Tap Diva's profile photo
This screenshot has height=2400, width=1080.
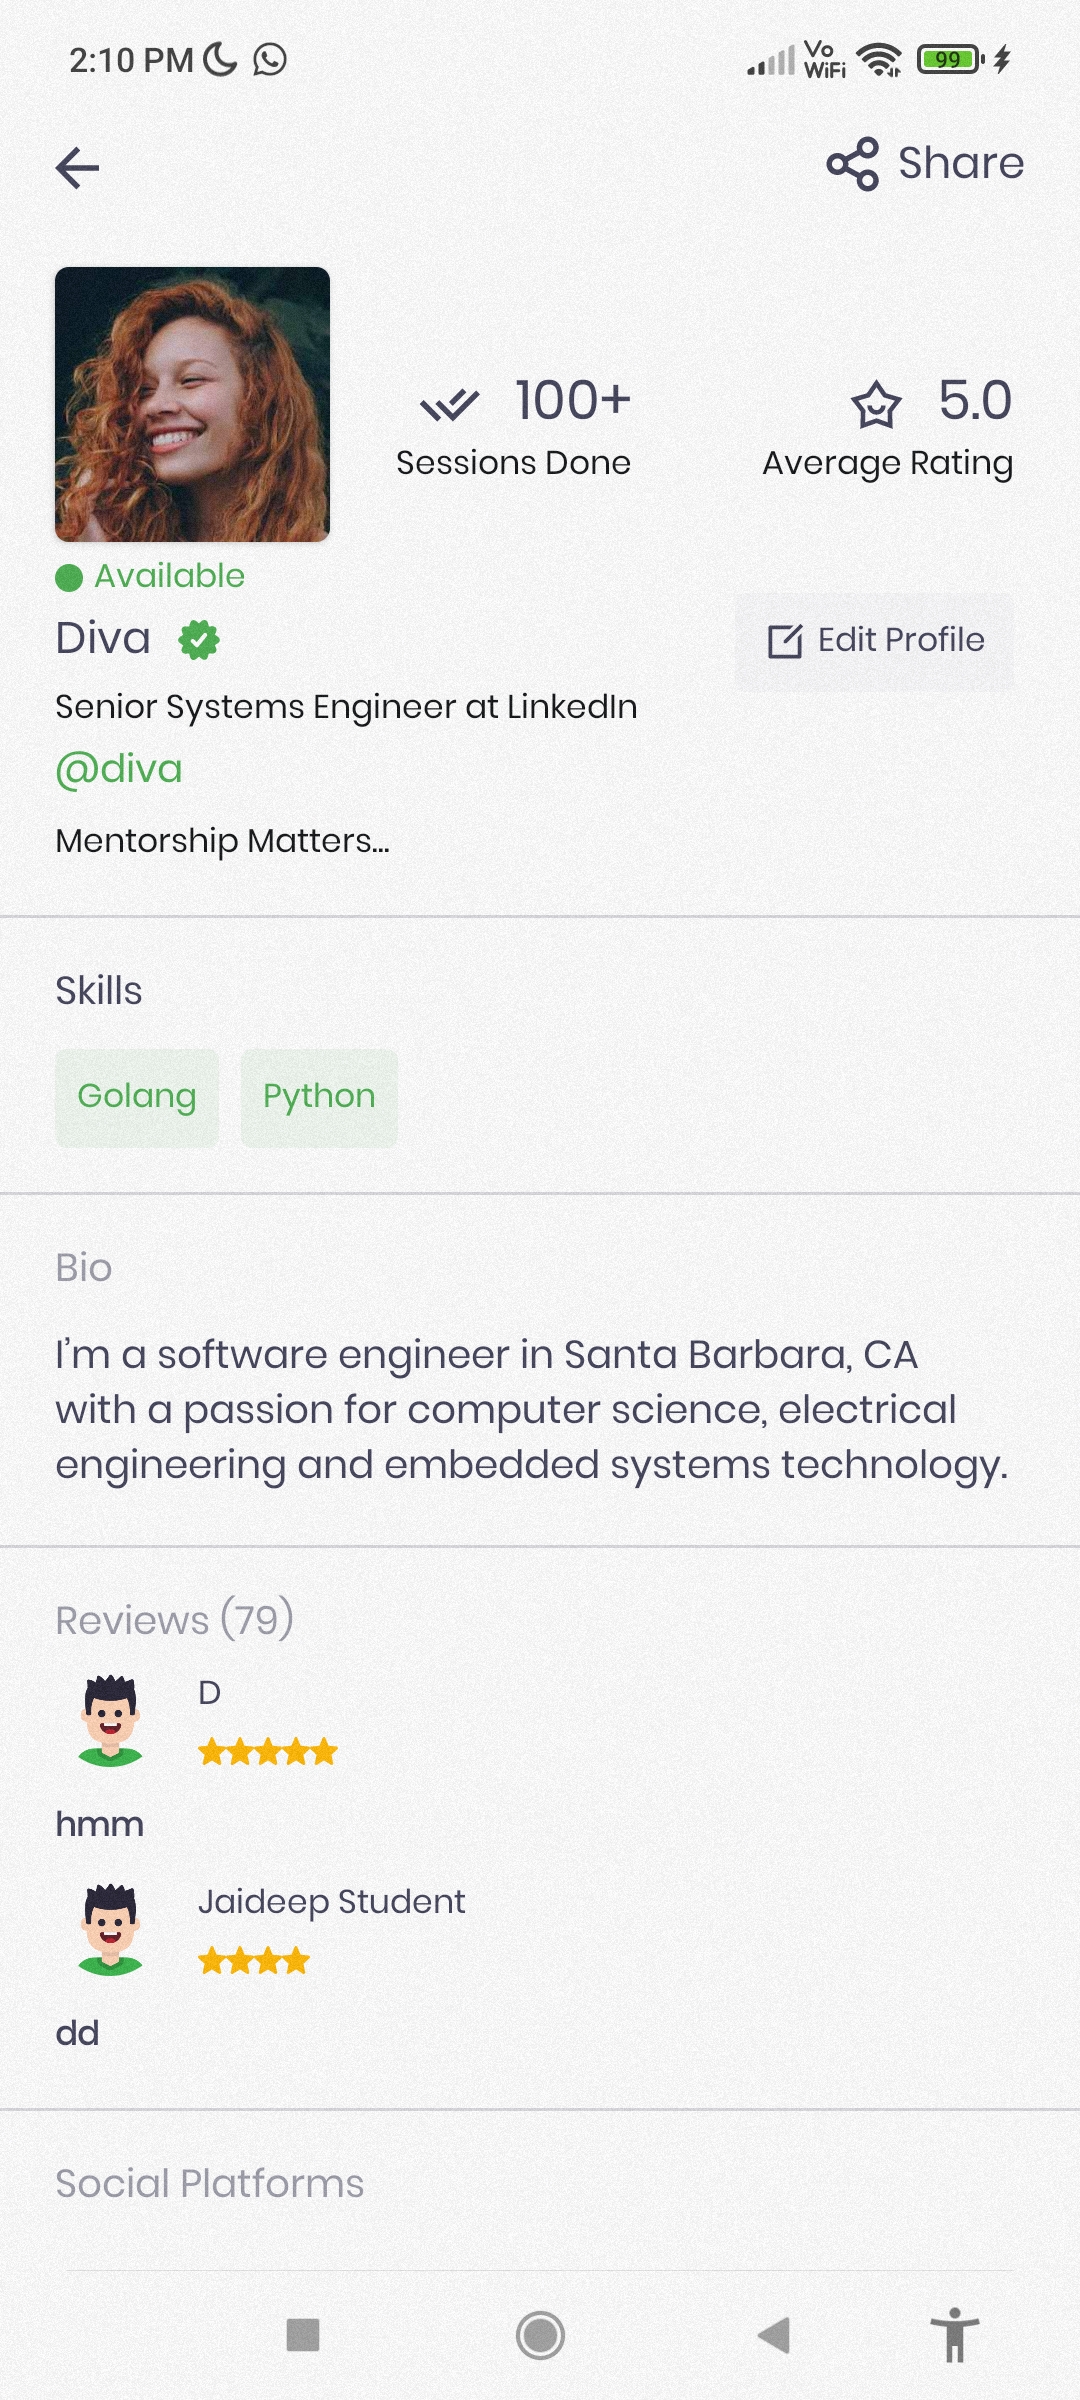[192, 405]
